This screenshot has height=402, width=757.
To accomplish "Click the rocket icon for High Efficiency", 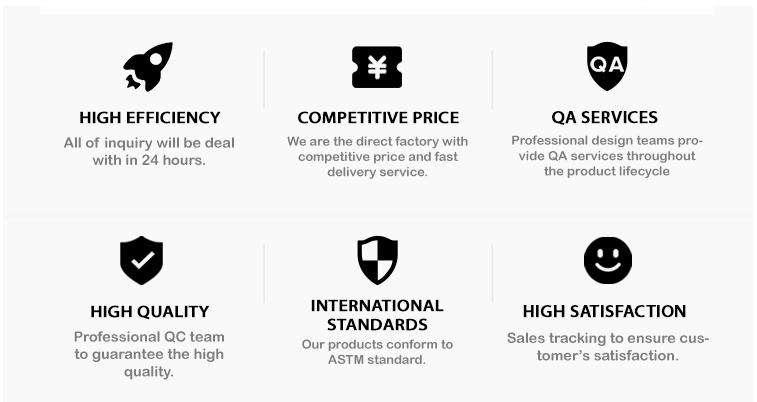I will pyautogui.click(x=148, y=67).
